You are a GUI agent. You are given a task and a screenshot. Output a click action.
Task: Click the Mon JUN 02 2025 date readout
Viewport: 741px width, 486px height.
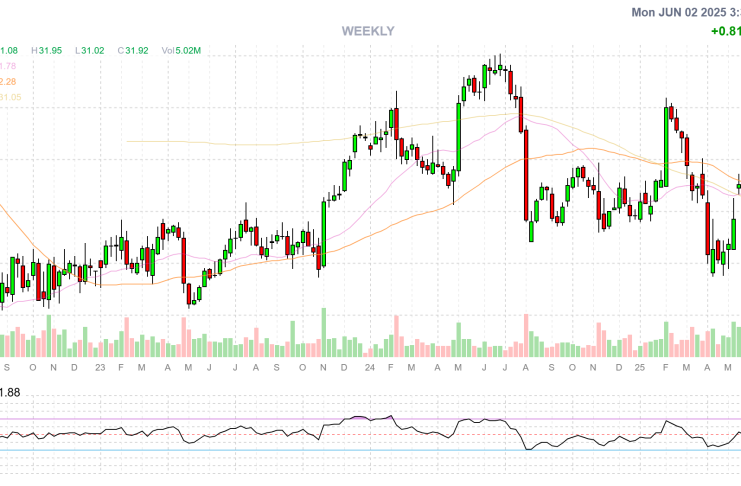pos(686,12)
